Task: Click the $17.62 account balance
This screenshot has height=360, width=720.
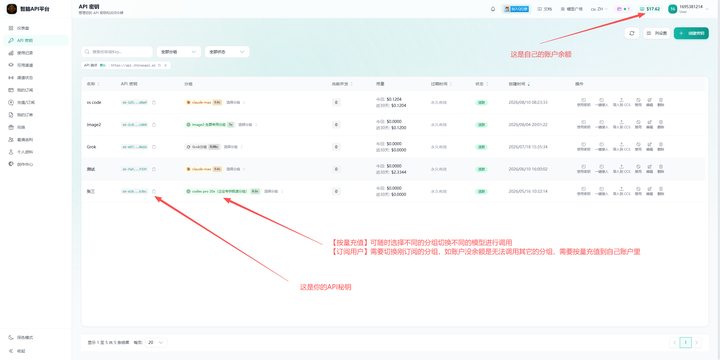Action: pyautogui.click(x=650, y=9)
